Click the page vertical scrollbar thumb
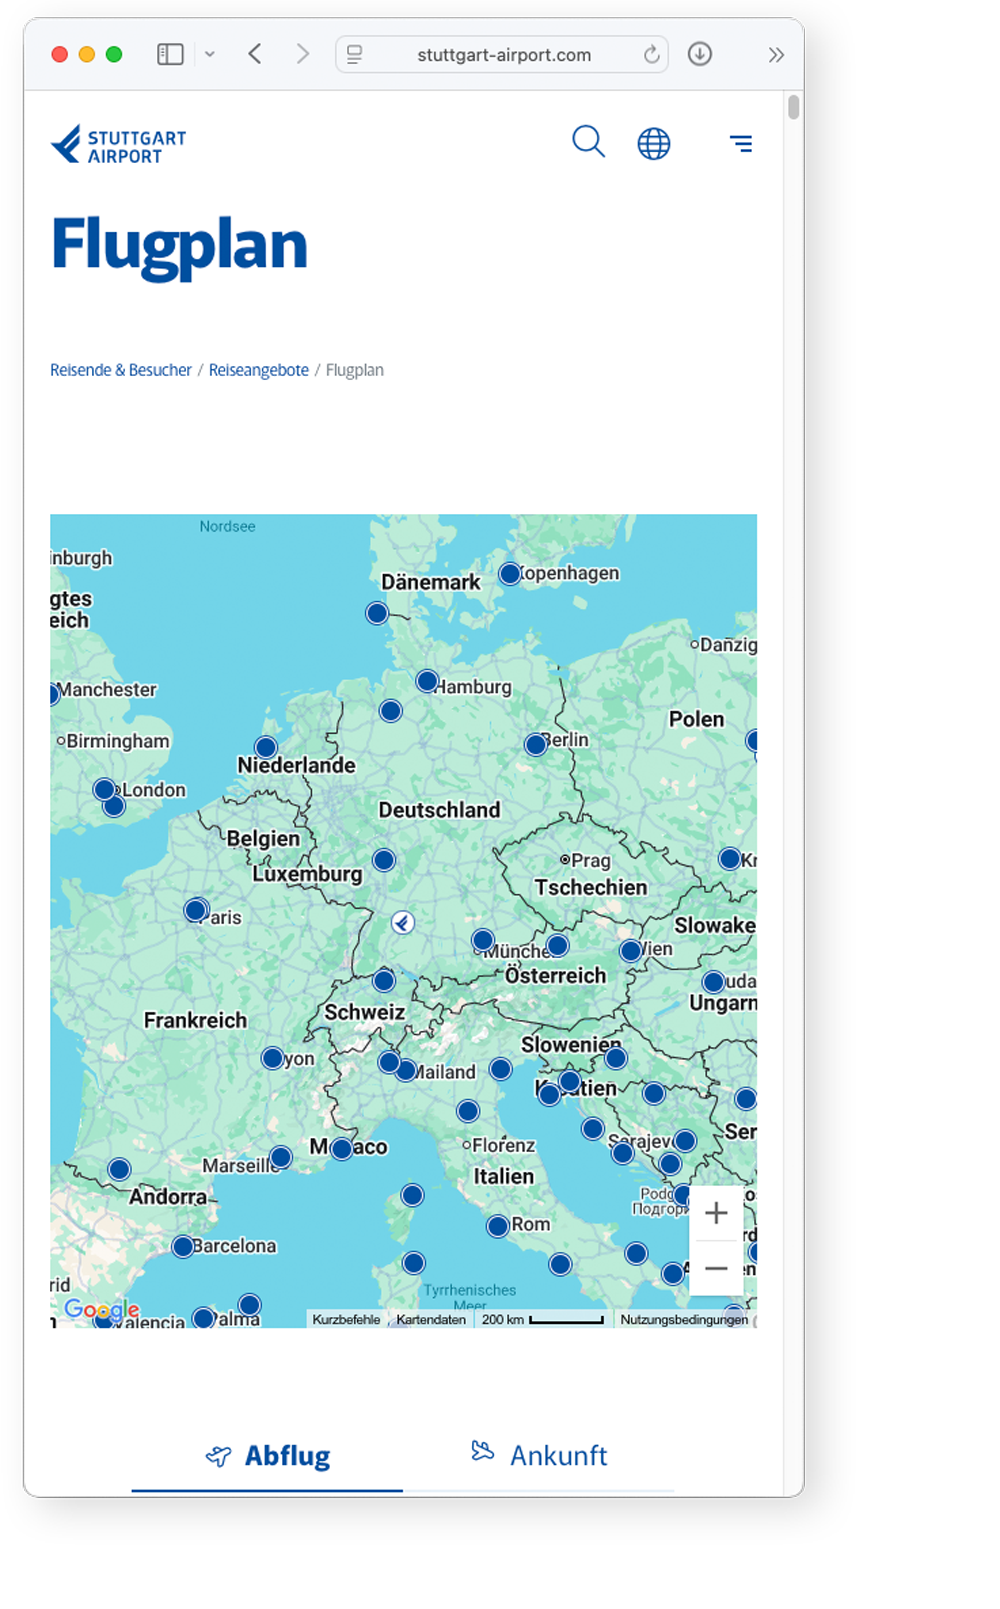 [794, 107]
